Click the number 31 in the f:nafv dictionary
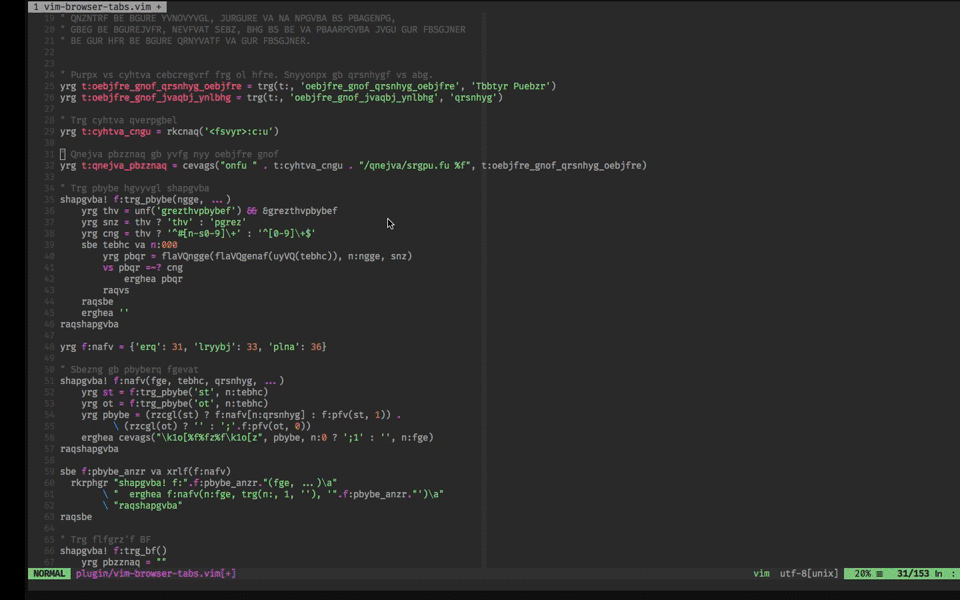Screen dimensions: 960x600 click(x=178, y=347)
